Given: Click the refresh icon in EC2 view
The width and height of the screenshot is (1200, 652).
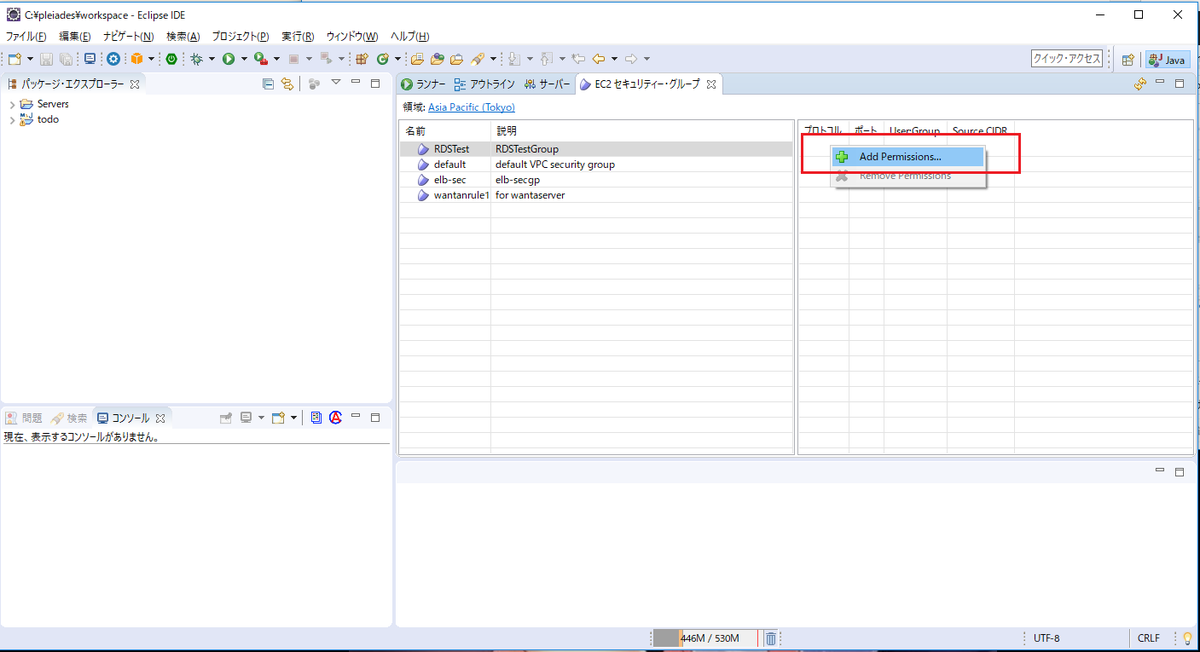Looking at the screenshot, I should pyautogui.click(x=1140, y=84).
